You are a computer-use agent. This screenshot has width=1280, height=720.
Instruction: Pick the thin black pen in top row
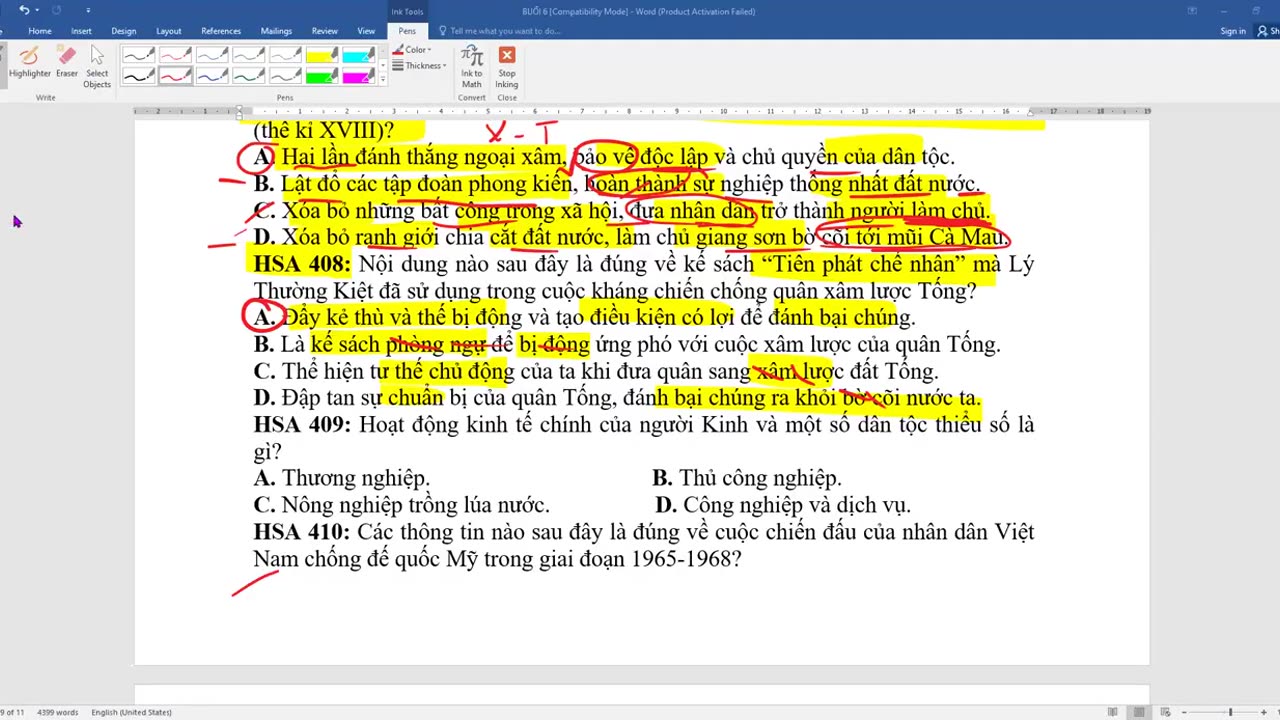[x=139, y=56]
